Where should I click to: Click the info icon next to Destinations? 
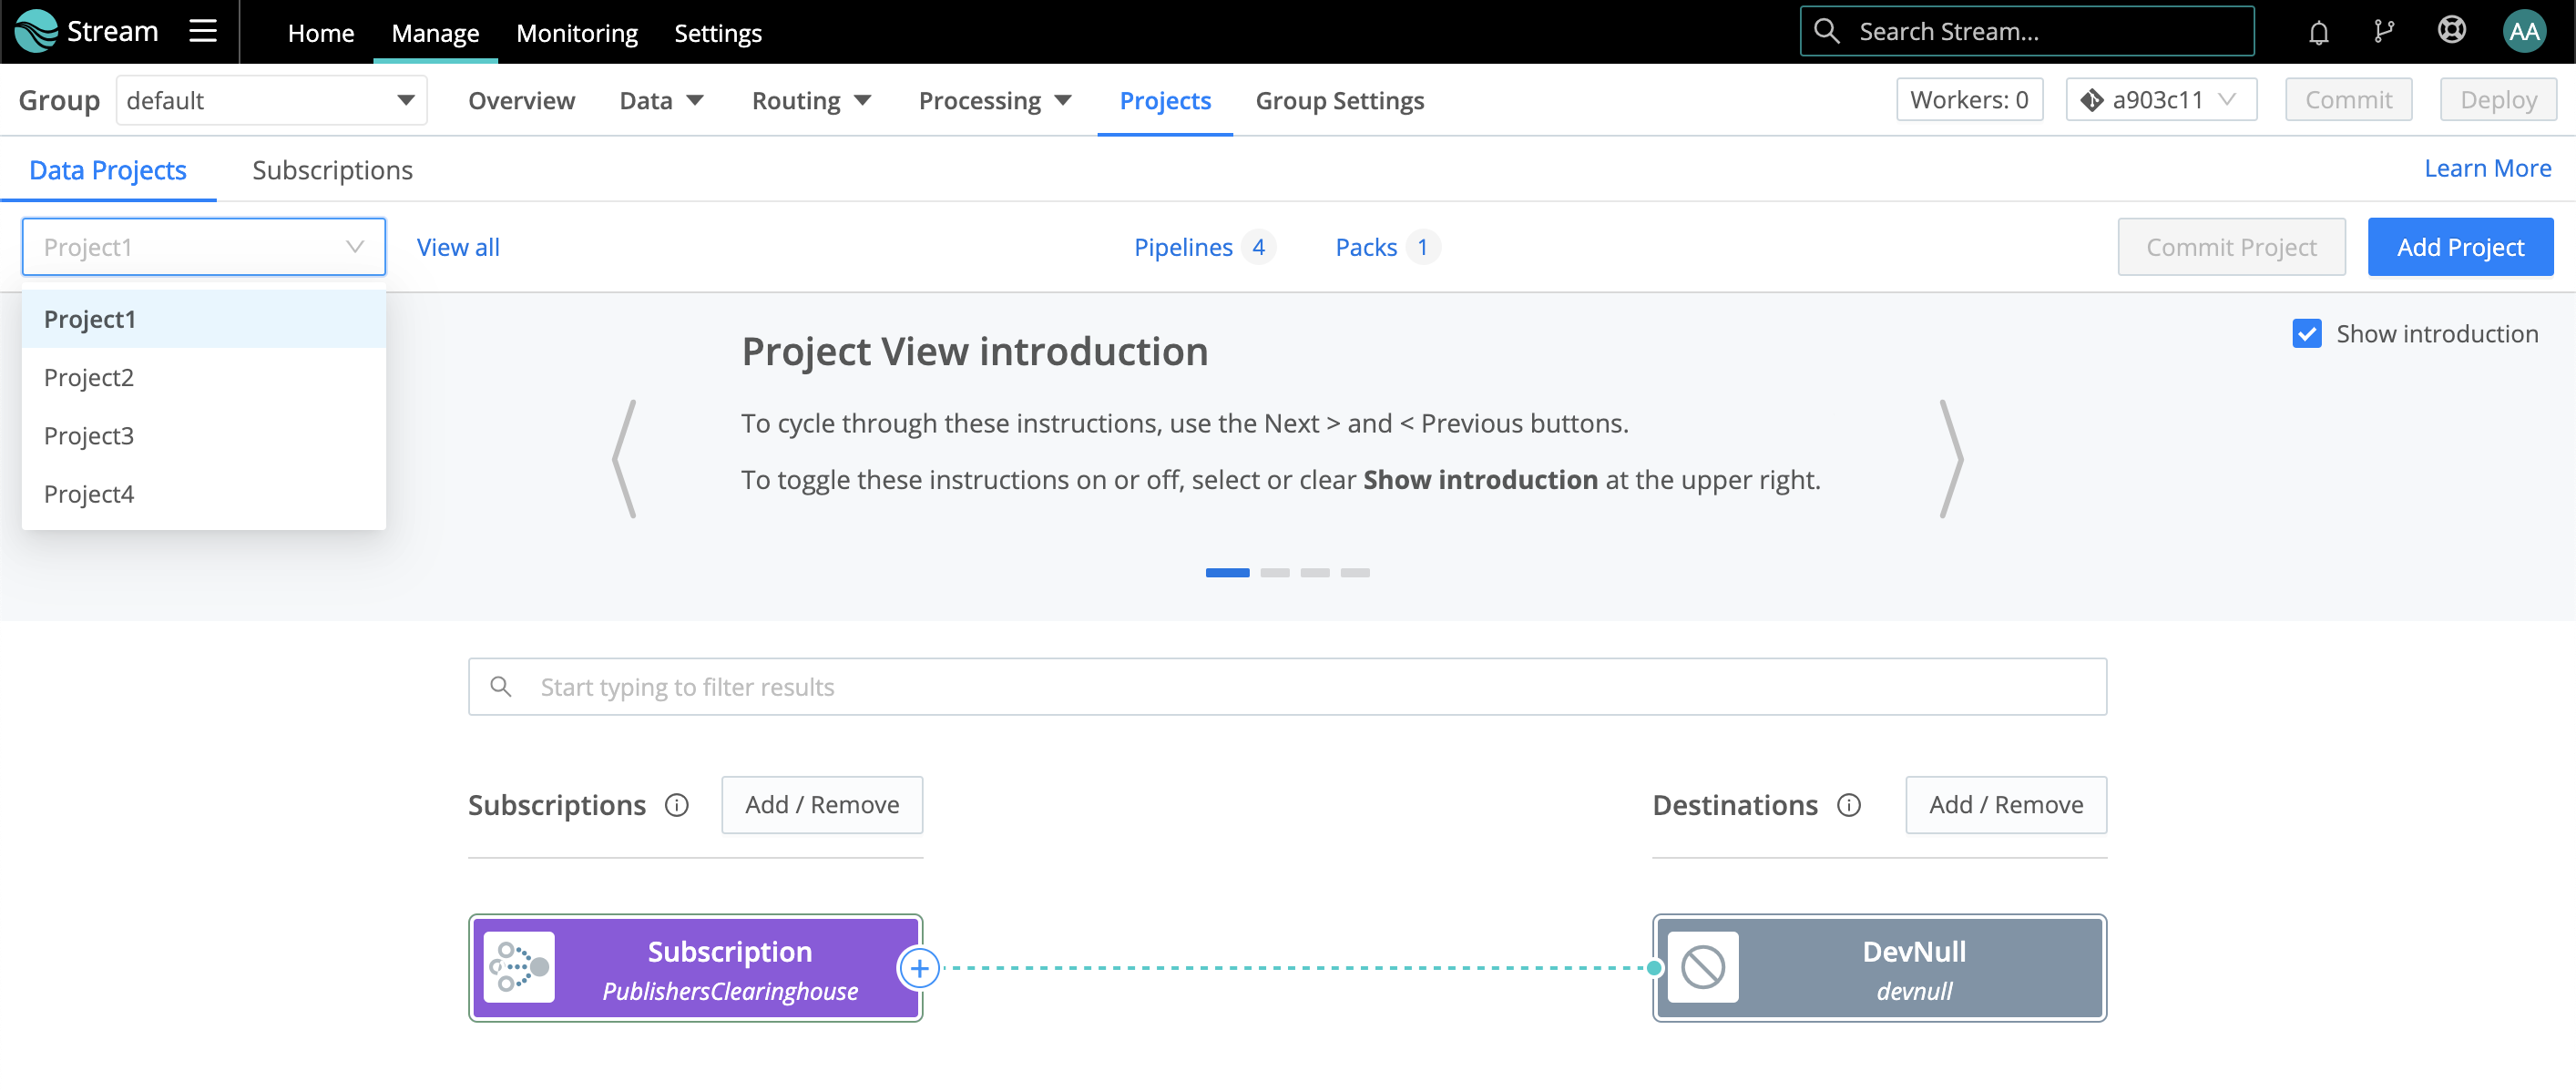1851,806
